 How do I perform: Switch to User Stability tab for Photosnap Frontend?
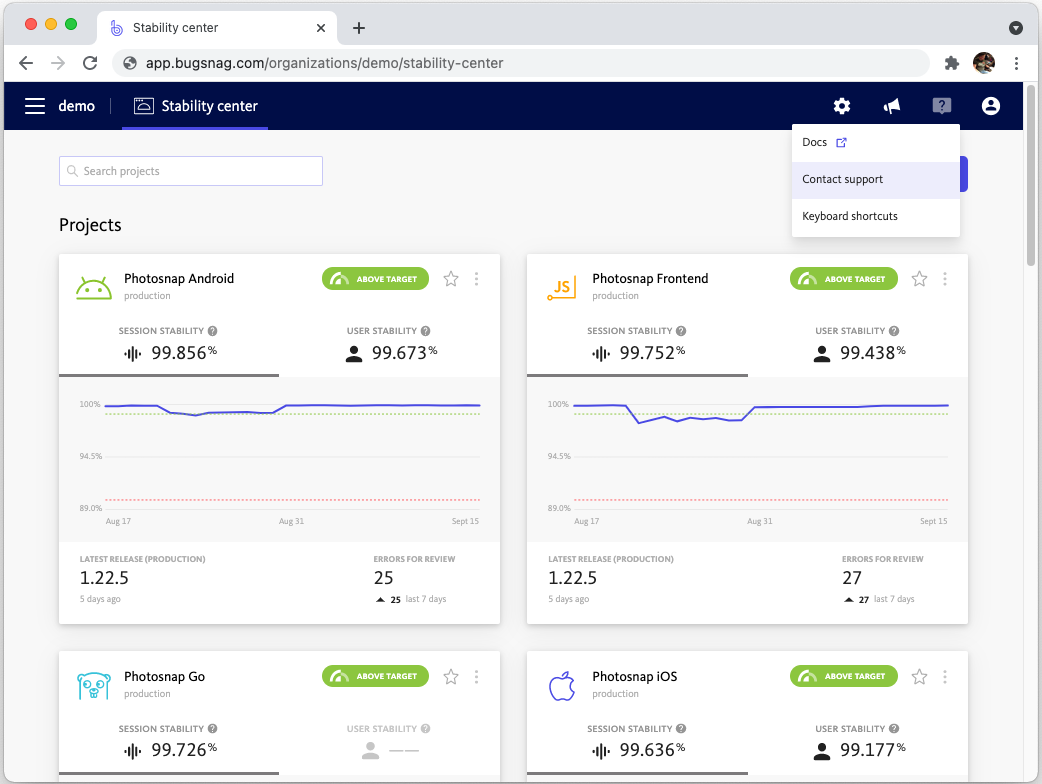pyautogui.click(x=858, y=345)
